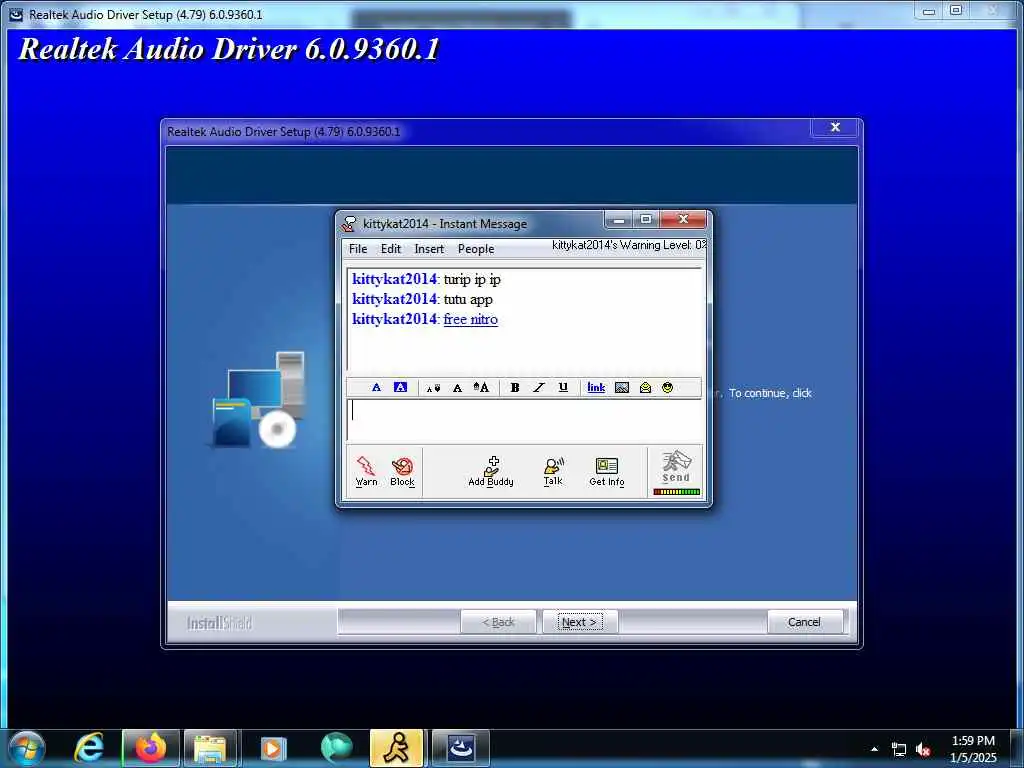Toggle underline formatting in message
The width and height of the screenshot is (1024, 768).
[x=563, y=387]
